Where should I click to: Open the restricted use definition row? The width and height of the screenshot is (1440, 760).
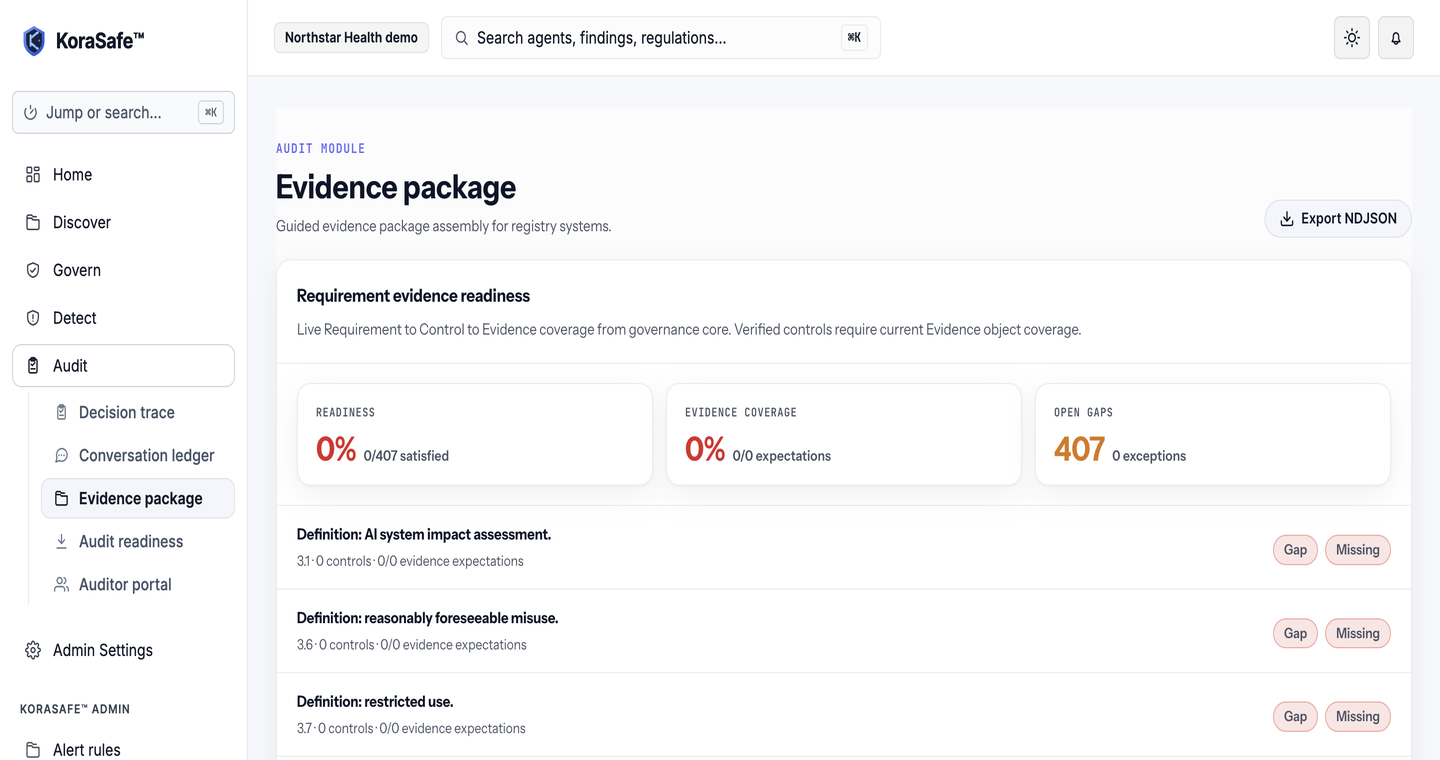[844, 714]
